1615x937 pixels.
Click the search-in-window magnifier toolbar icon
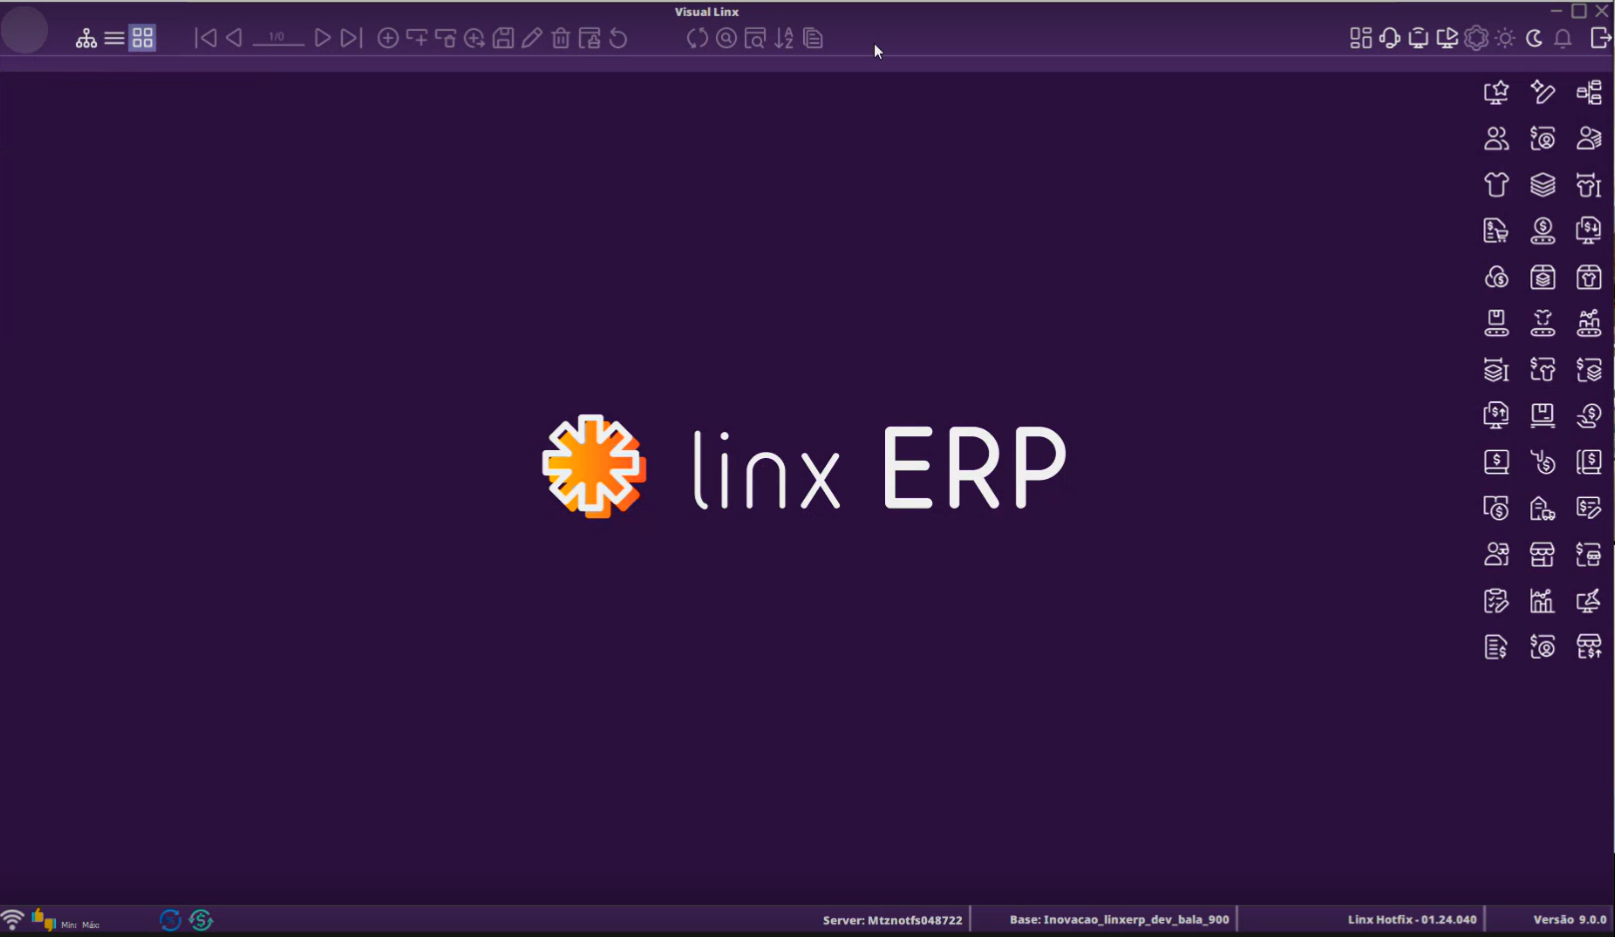[x=755, y=38]
